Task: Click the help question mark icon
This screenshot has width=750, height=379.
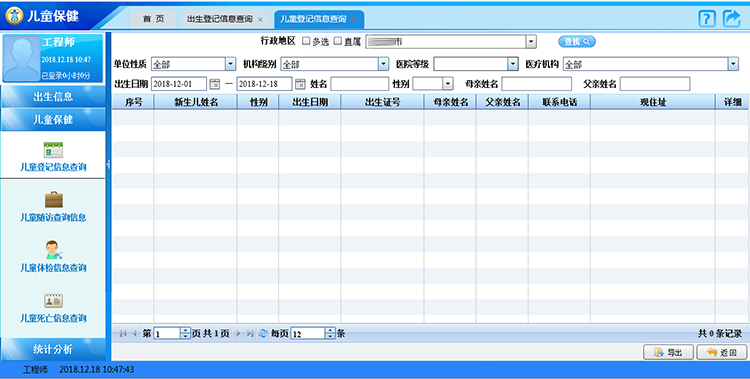Action: (x=707, y=18)
